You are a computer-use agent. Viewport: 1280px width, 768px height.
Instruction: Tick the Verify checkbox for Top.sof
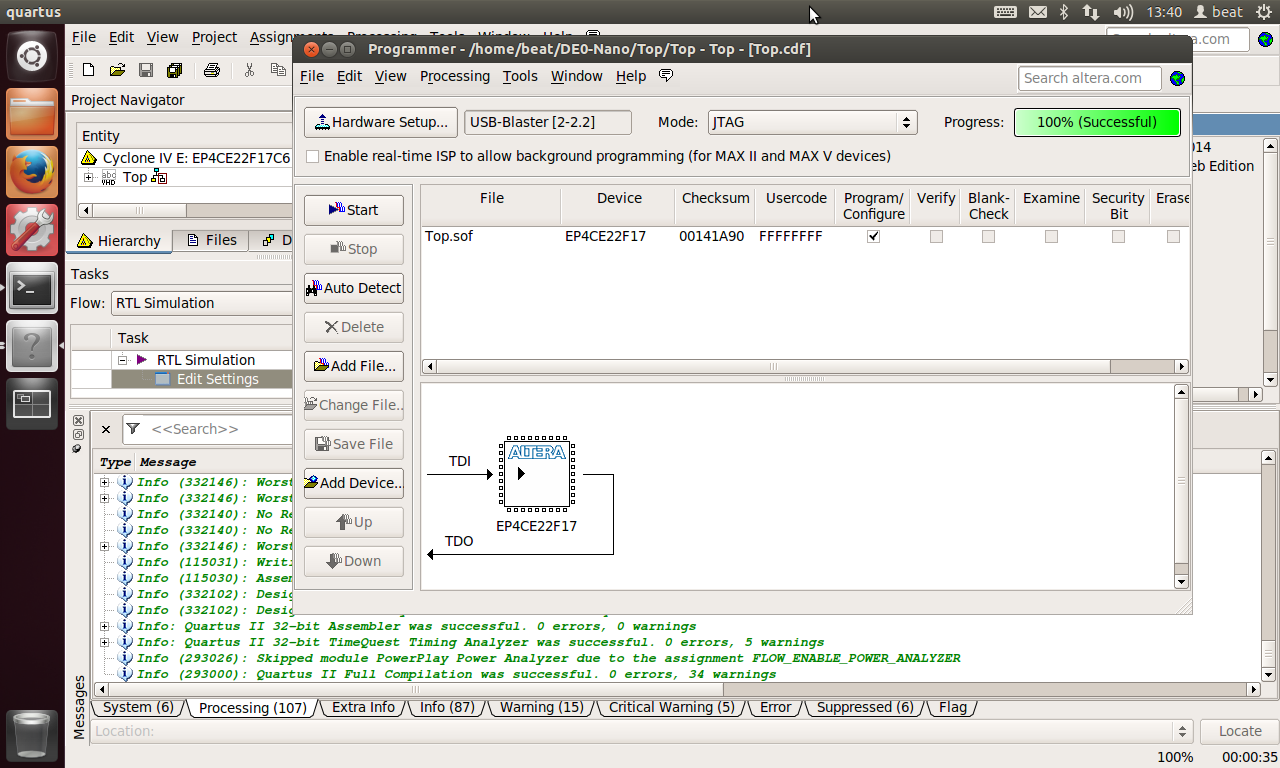(936, 237)
